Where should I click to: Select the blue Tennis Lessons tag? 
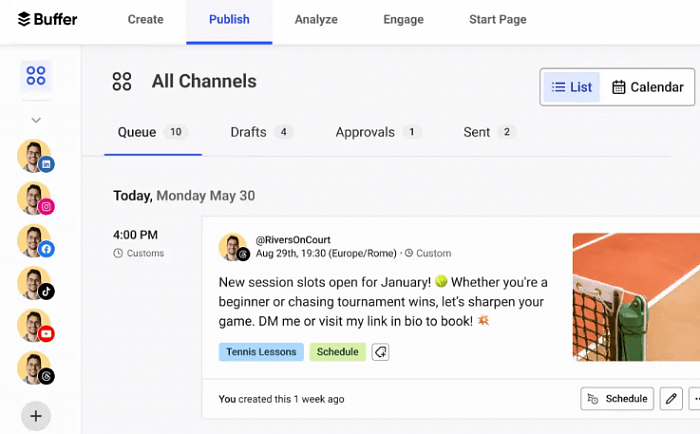[260, 352]
